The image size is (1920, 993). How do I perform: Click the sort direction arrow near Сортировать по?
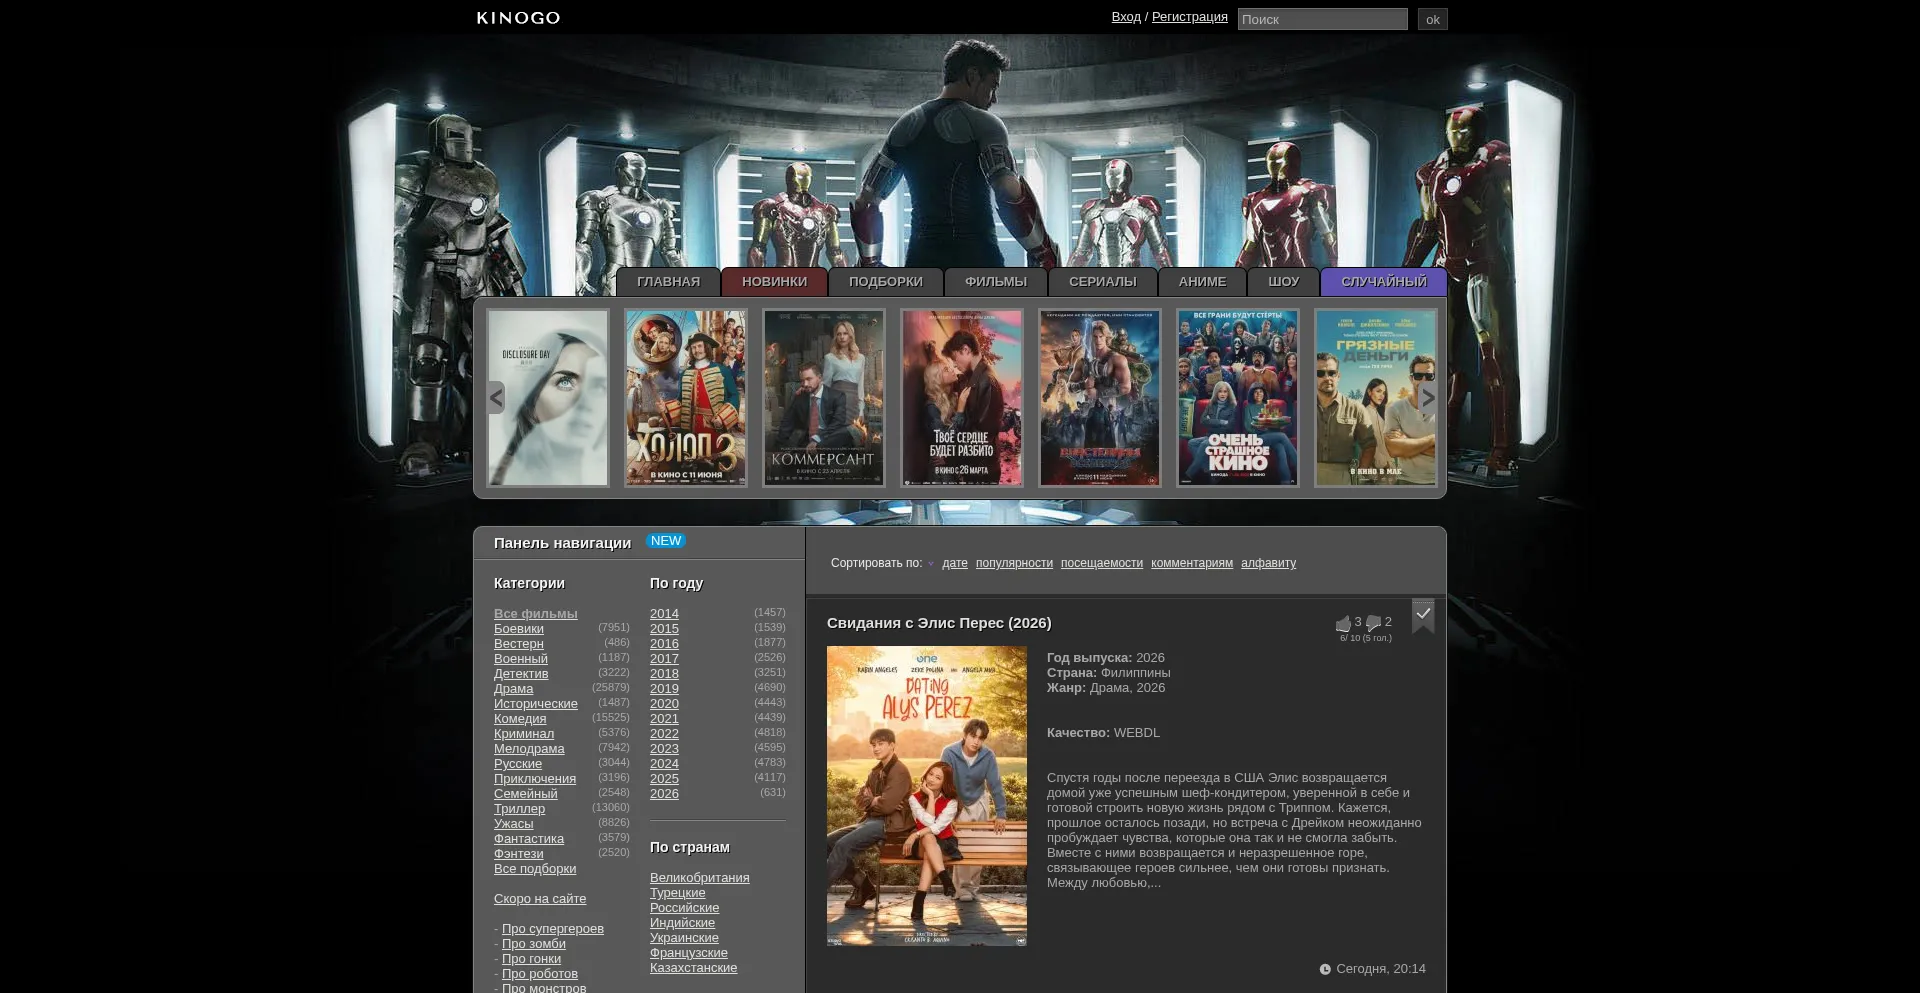point(931,564)
